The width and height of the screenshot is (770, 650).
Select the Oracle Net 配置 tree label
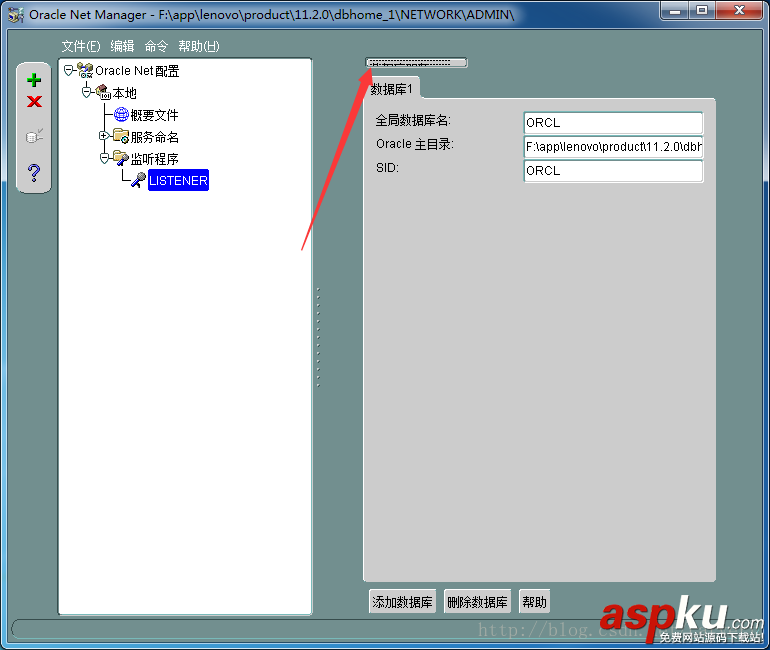click(137, 71)
